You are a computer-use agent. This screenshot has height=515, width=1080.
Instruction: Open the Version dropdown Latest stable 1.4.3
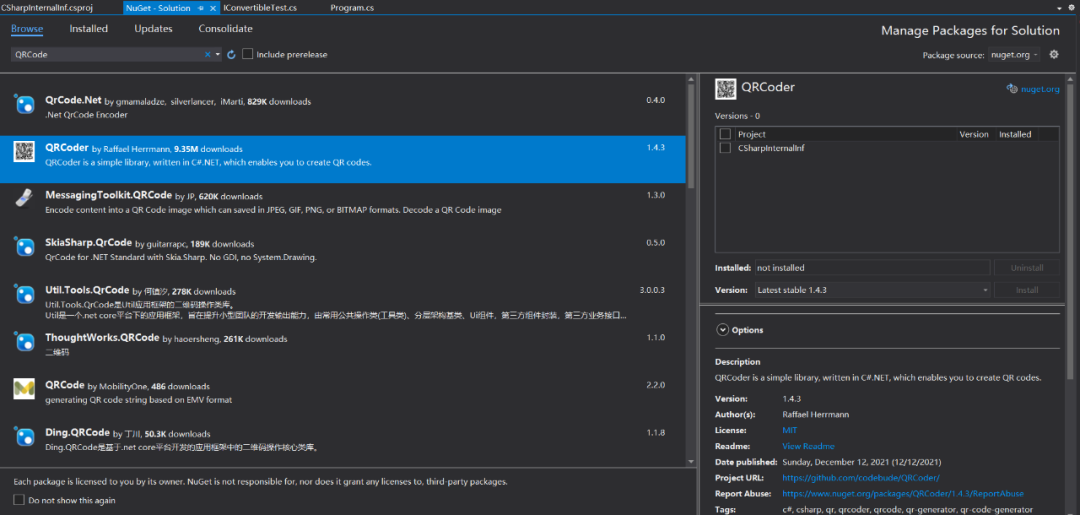point(873,290)
